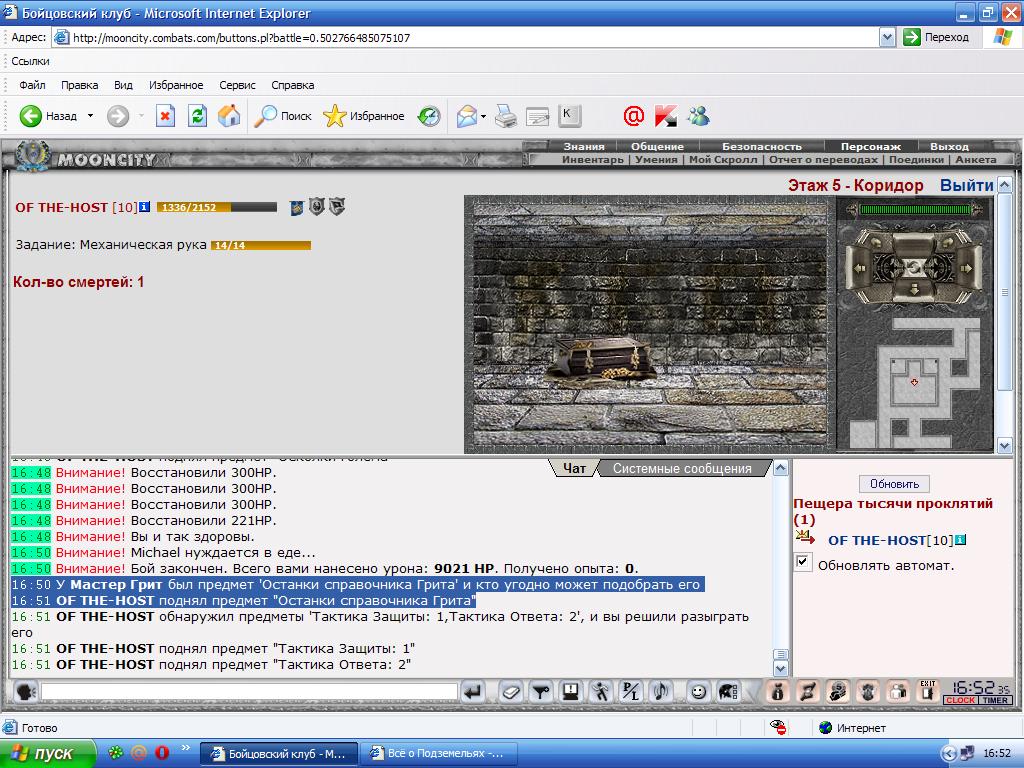
Task: Click the private message arrow before OF THE-HOST
Action: point(805,537)
